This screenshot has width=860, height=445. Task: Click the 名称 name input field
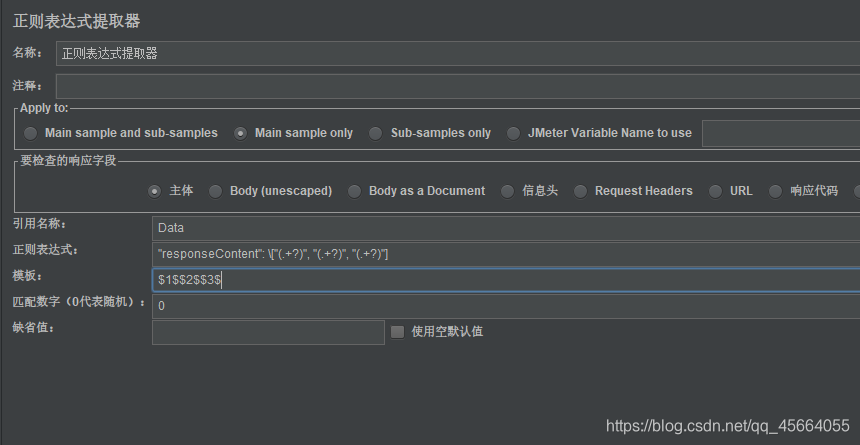coord(458,54)
